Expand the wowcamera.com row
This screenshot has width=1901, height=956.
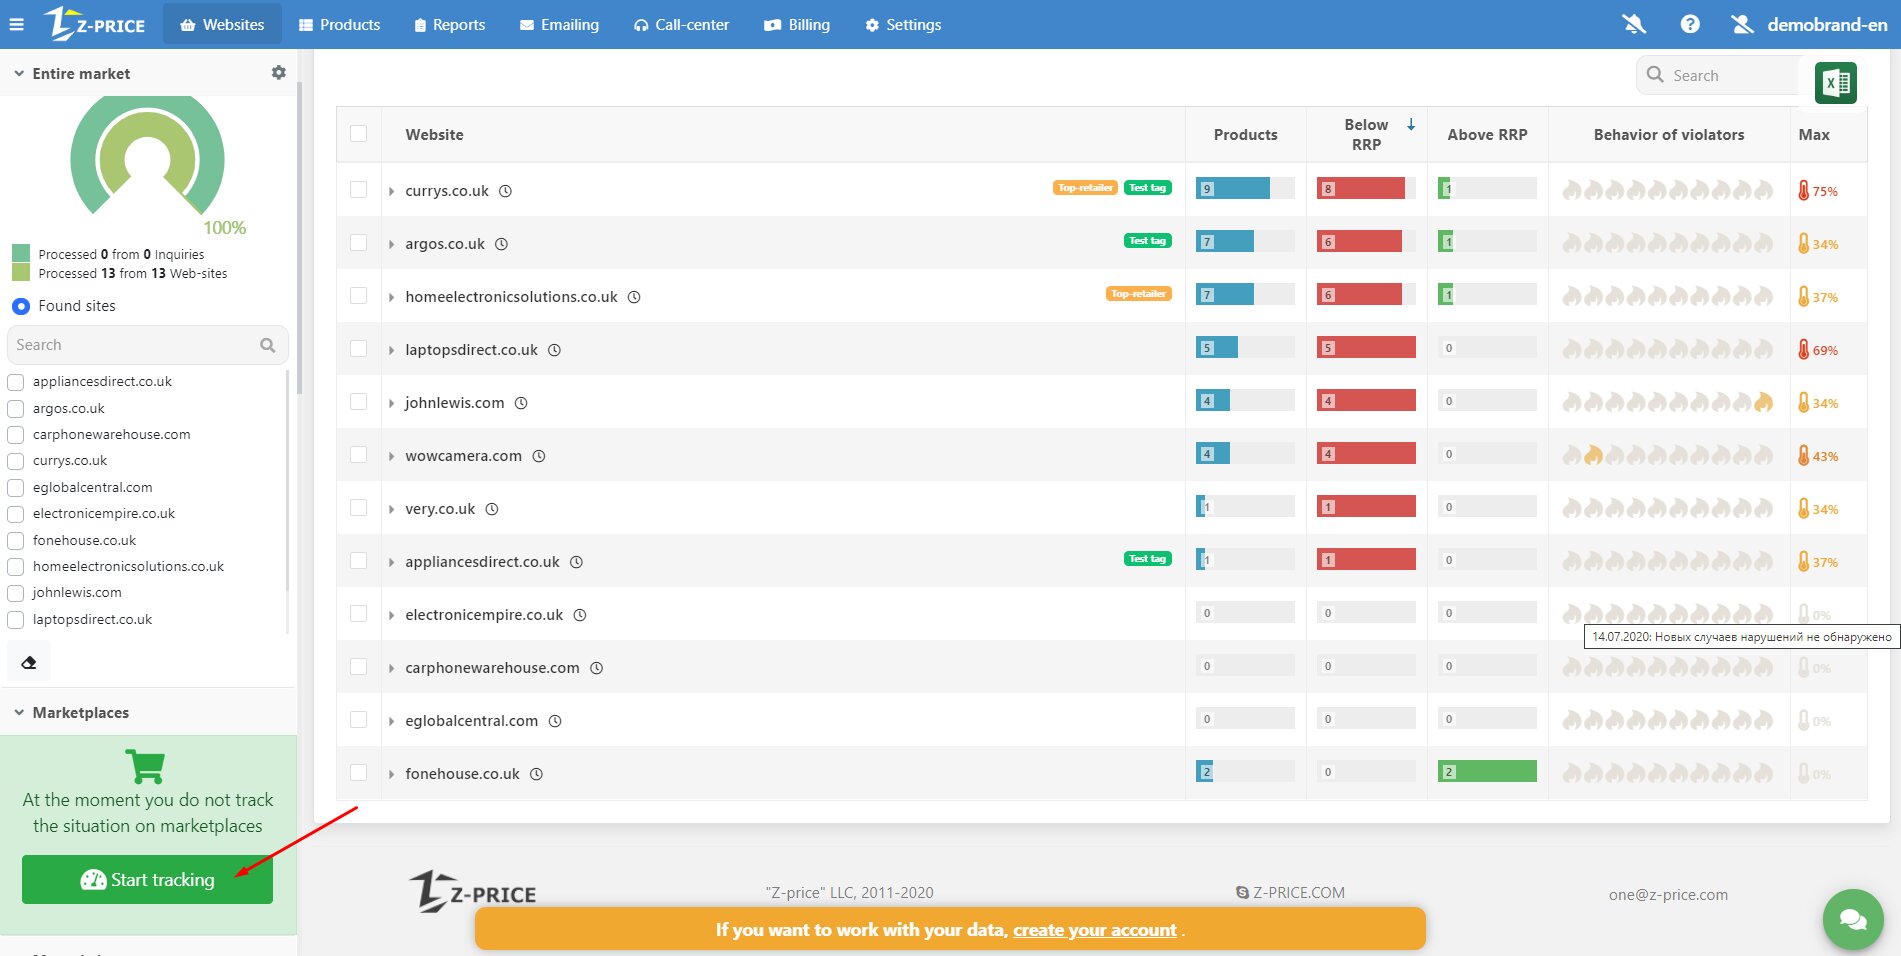point(391,456)
